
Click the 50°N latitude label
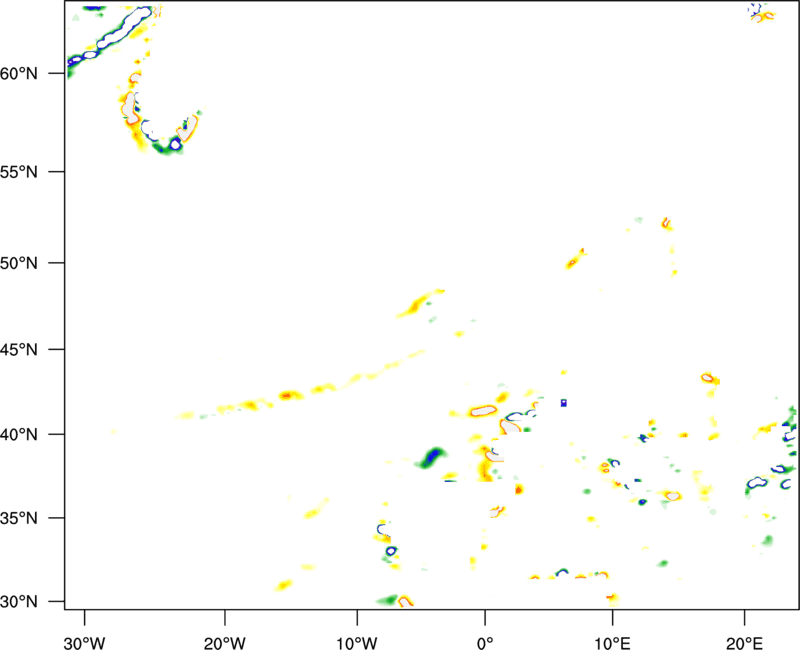tap(19, 263)
